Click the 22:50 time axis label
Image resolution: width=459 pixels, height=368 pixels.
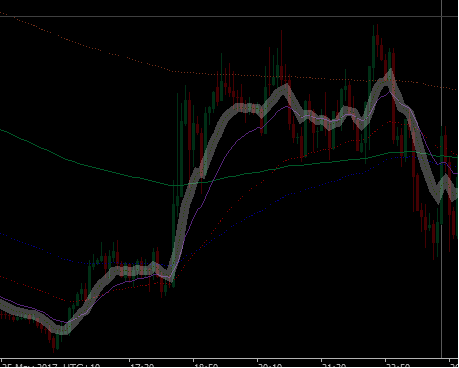tap(398, 365)
